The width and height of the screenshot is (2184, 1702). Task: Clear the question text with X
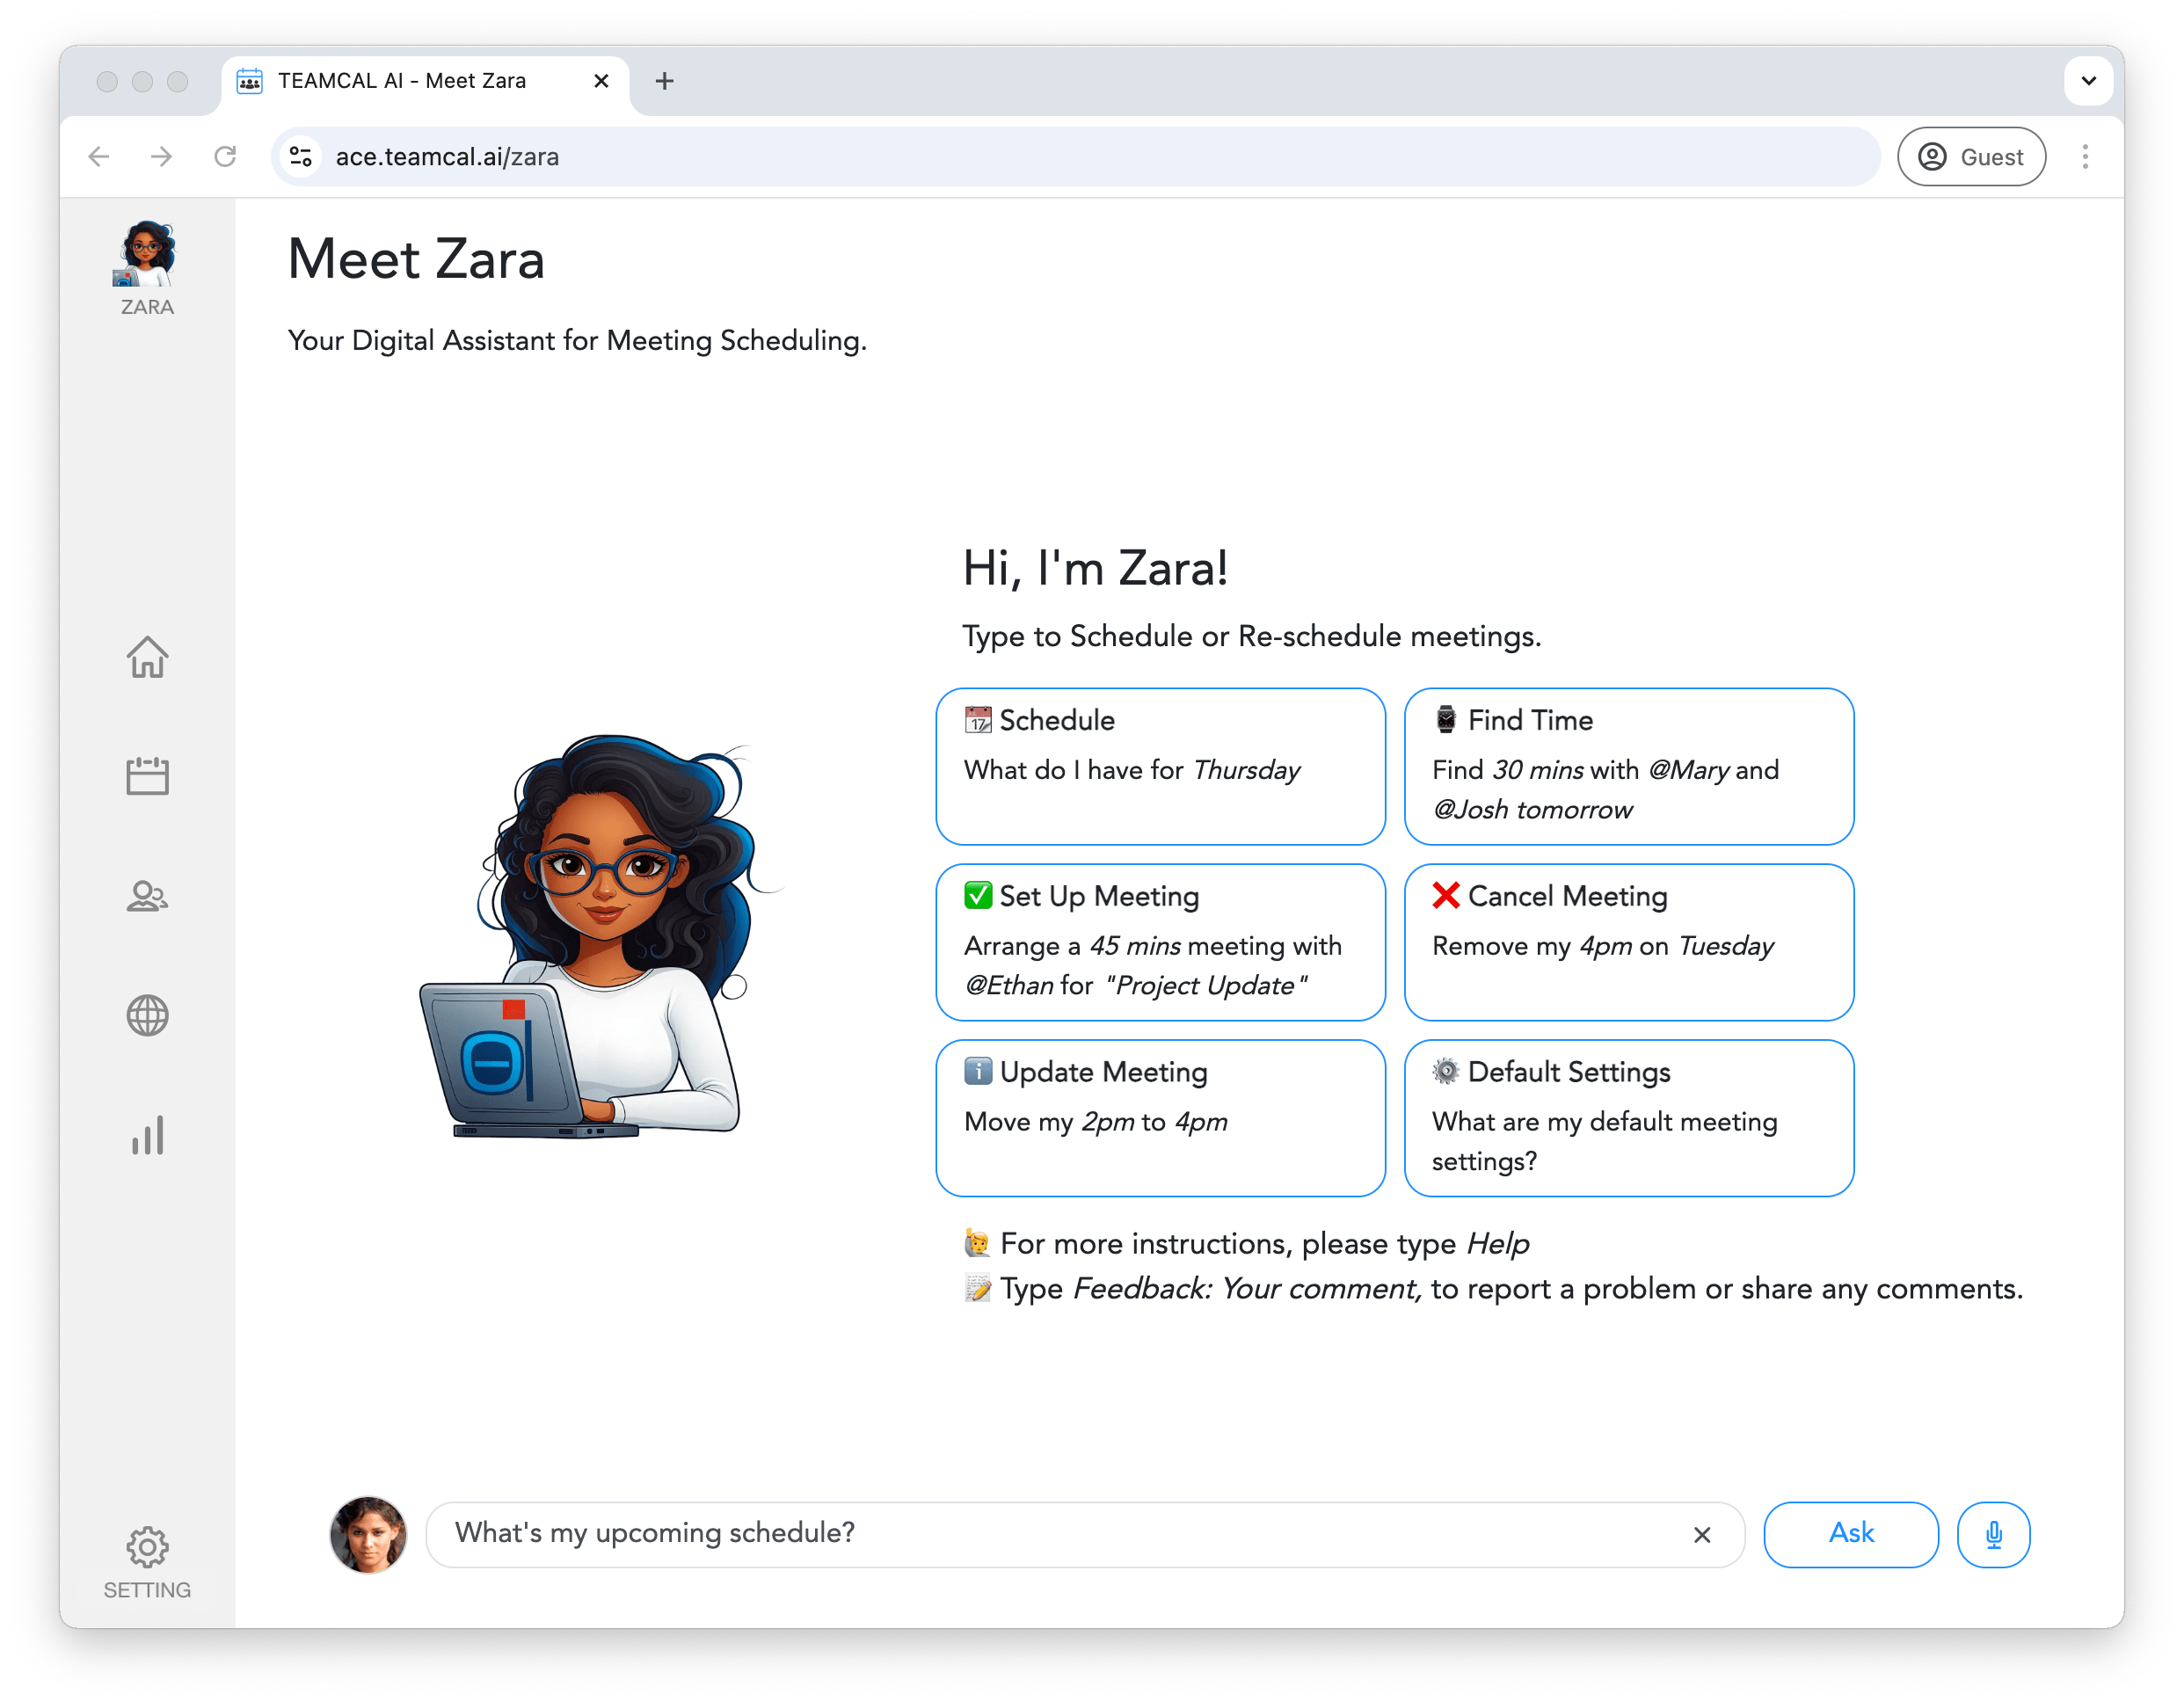pyautogui.click(x=1702, y=1534)
